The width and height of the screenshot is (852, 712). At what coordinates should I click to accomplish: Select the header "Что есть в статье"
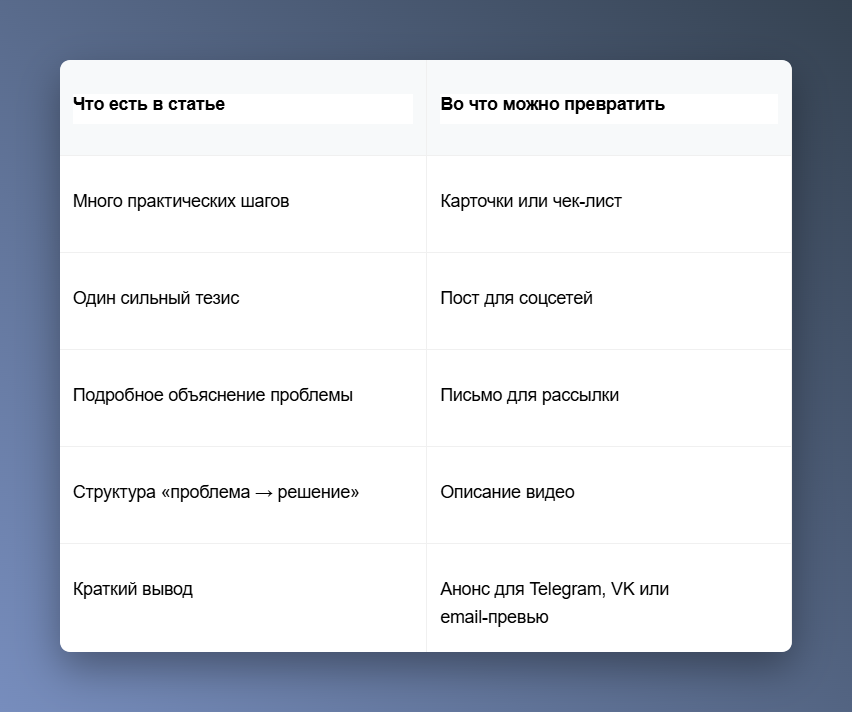pos(243,108)
